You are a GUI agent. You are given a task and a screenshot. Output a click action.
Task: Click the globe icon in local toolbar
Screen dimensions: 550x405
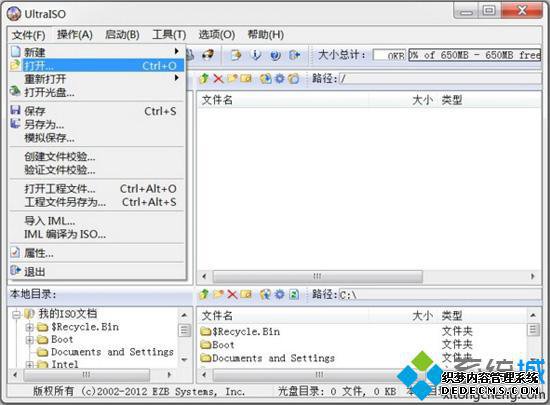tap(266, 295)
